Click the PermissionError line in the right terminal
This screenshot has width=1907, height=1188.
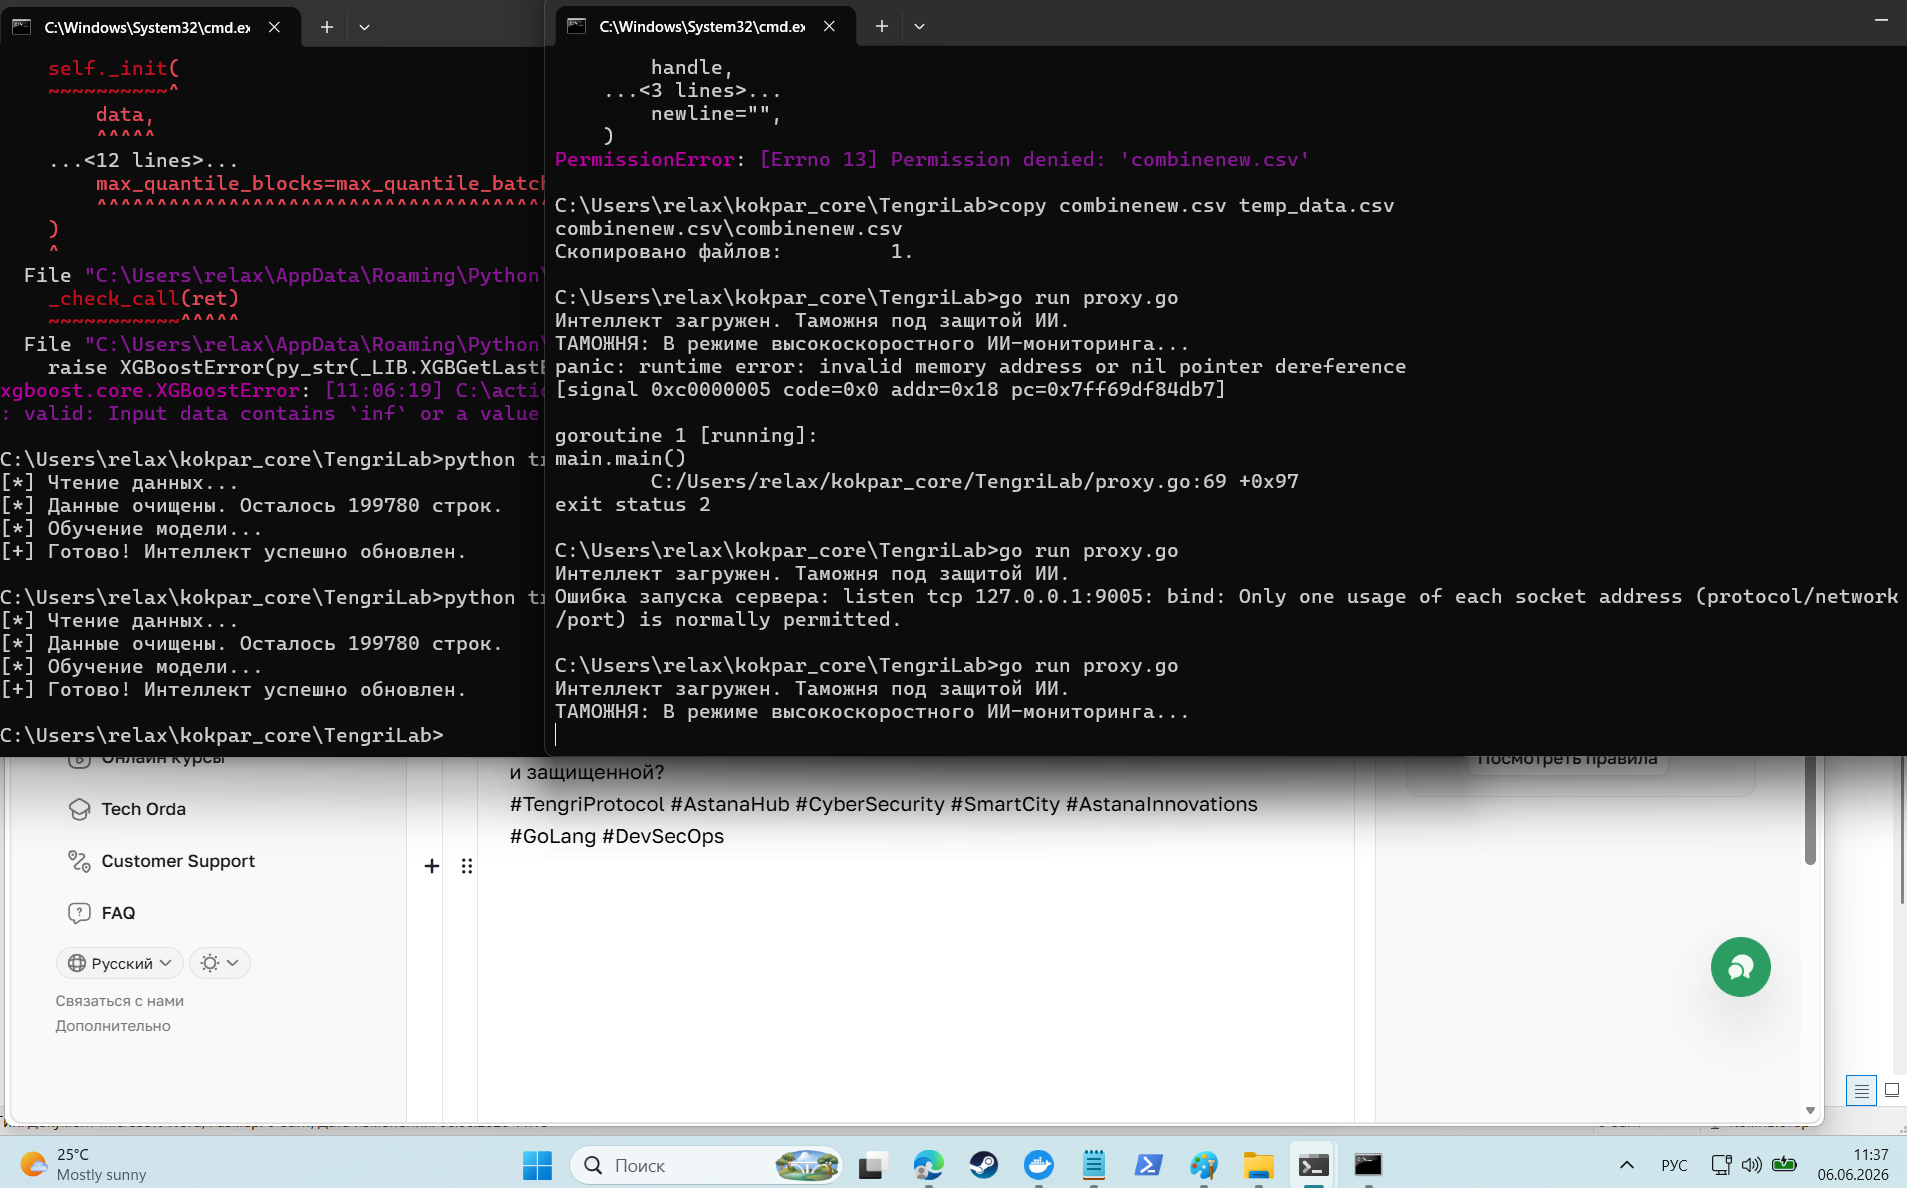pyautogui.click(x=932, y=160)
